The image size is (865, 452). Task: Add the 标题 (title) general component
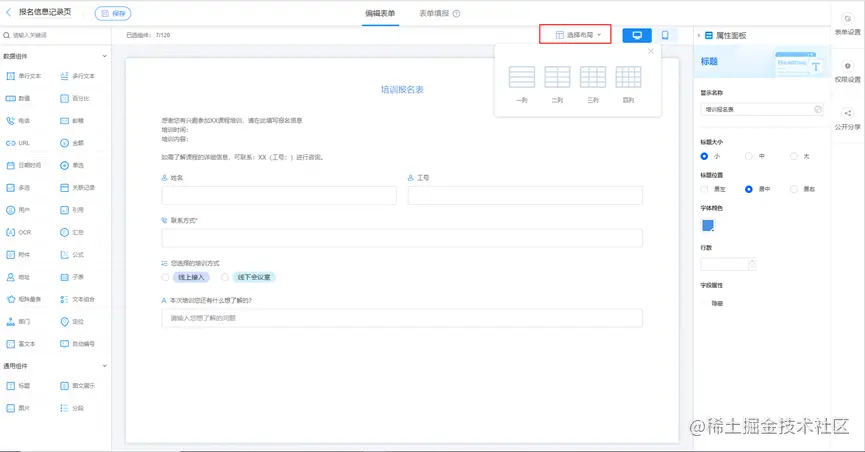(18, 386)
